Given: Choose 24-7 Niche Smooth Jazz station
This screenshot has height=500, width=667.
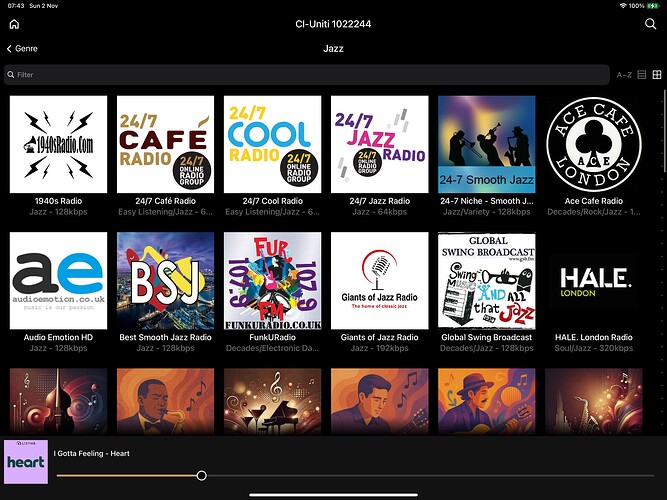Looking at the screenshot, I should pyautogui.click(x=486, y=144).
